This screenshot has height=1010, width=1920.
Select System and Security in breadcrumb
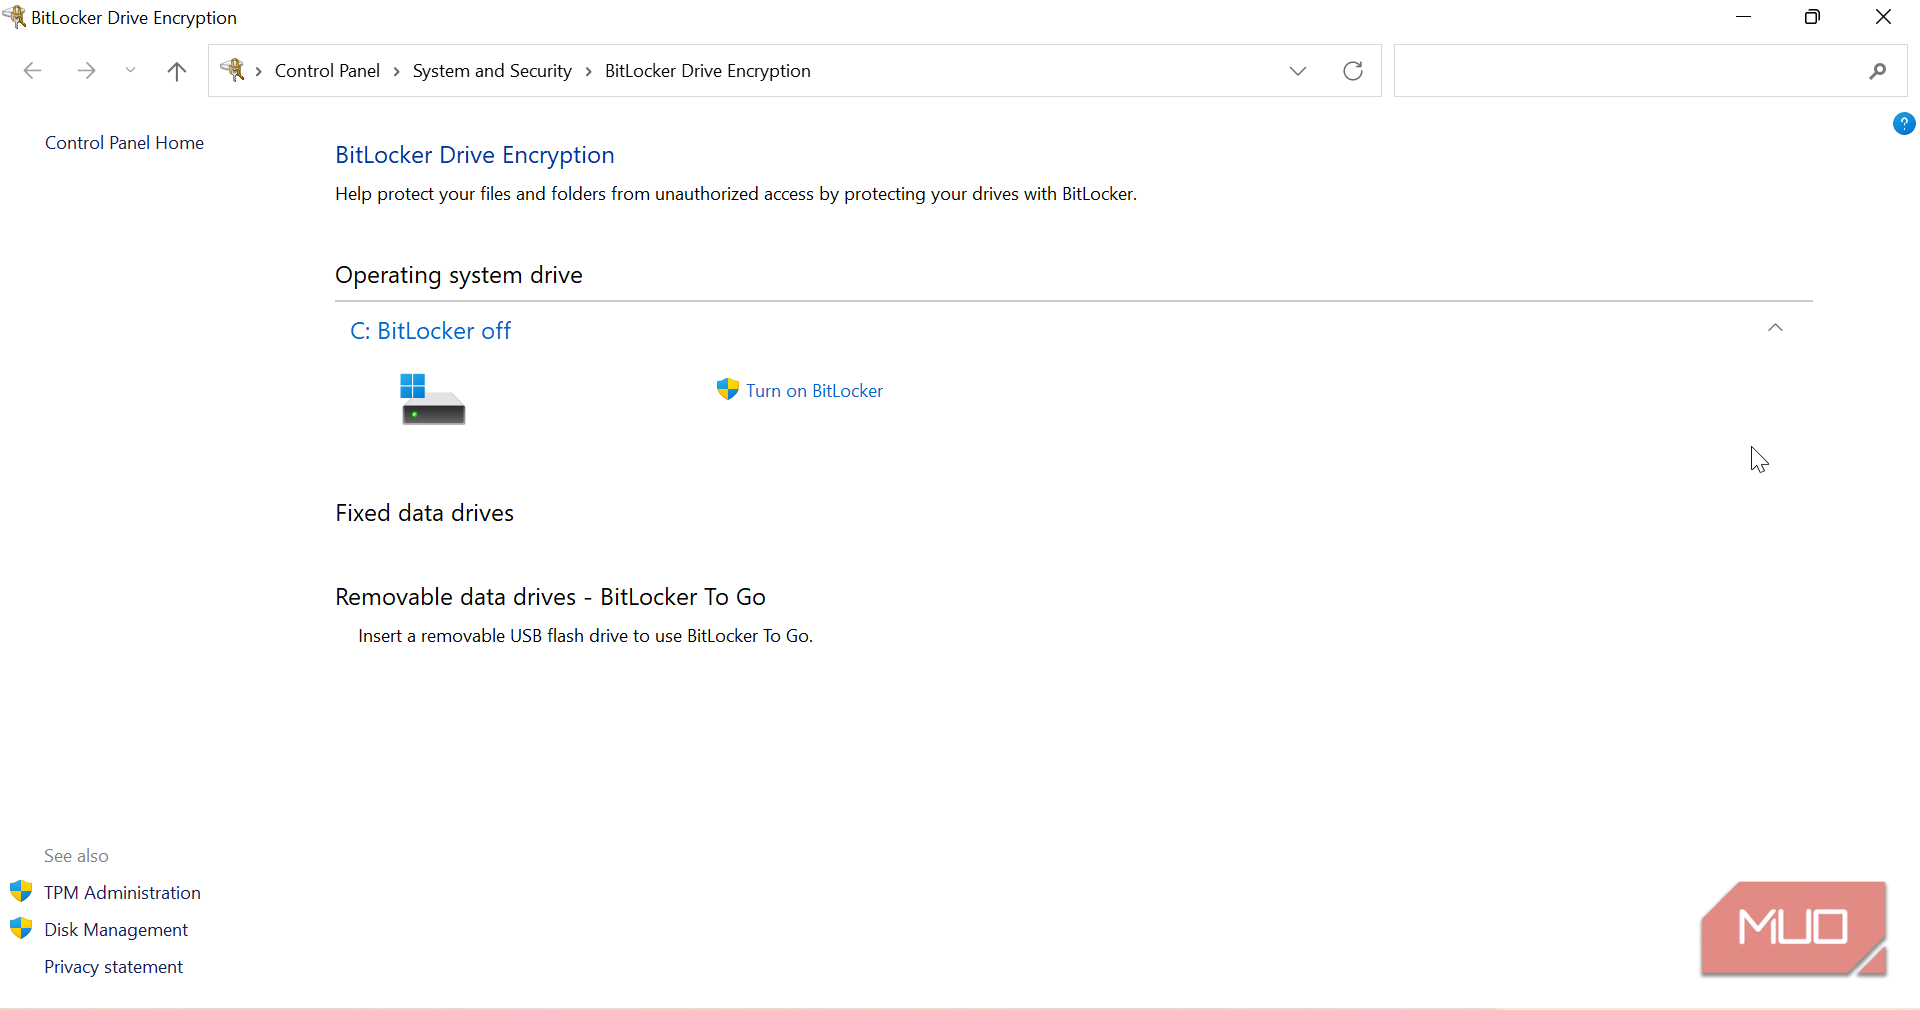[492, 71]
